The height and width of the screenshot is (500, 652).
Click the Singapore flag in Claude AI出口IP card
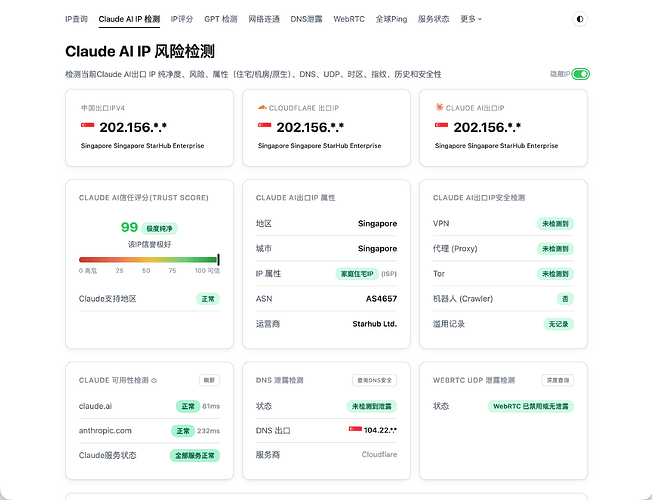pyautogui.click(x=442, y=125)
